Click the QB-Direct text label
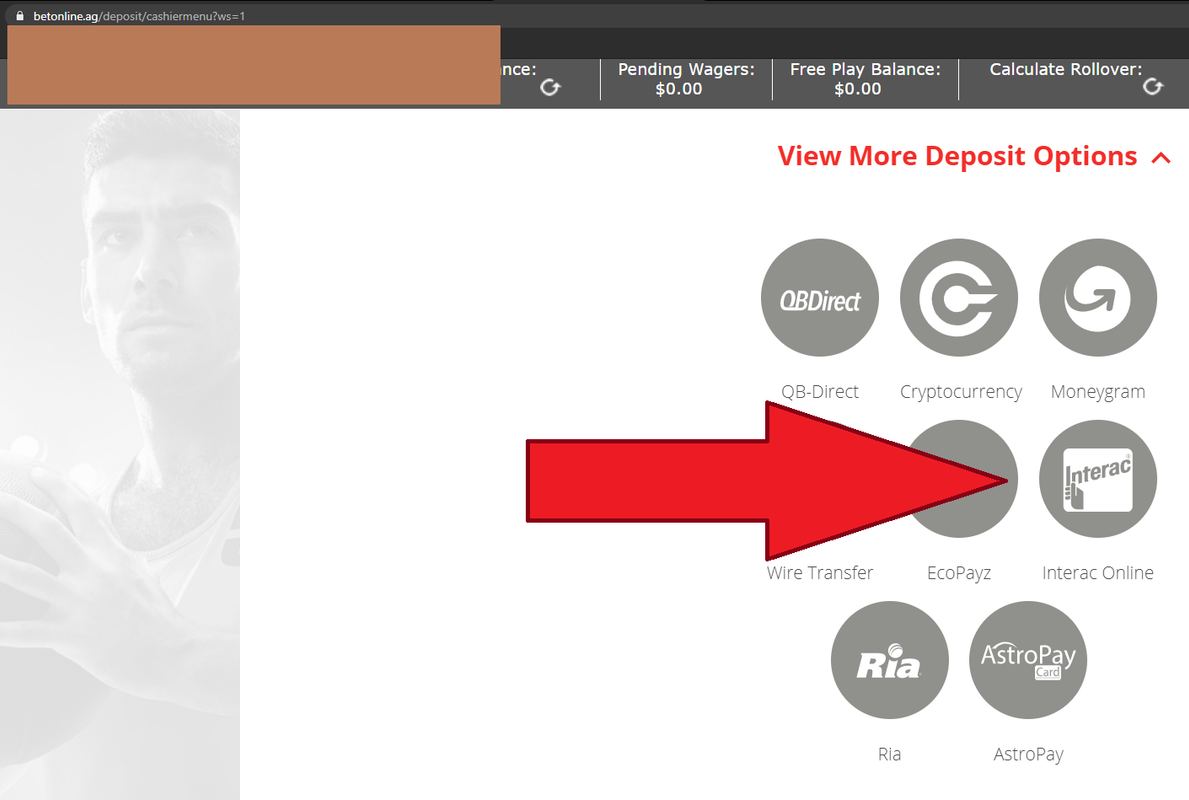 pos(820,391)
